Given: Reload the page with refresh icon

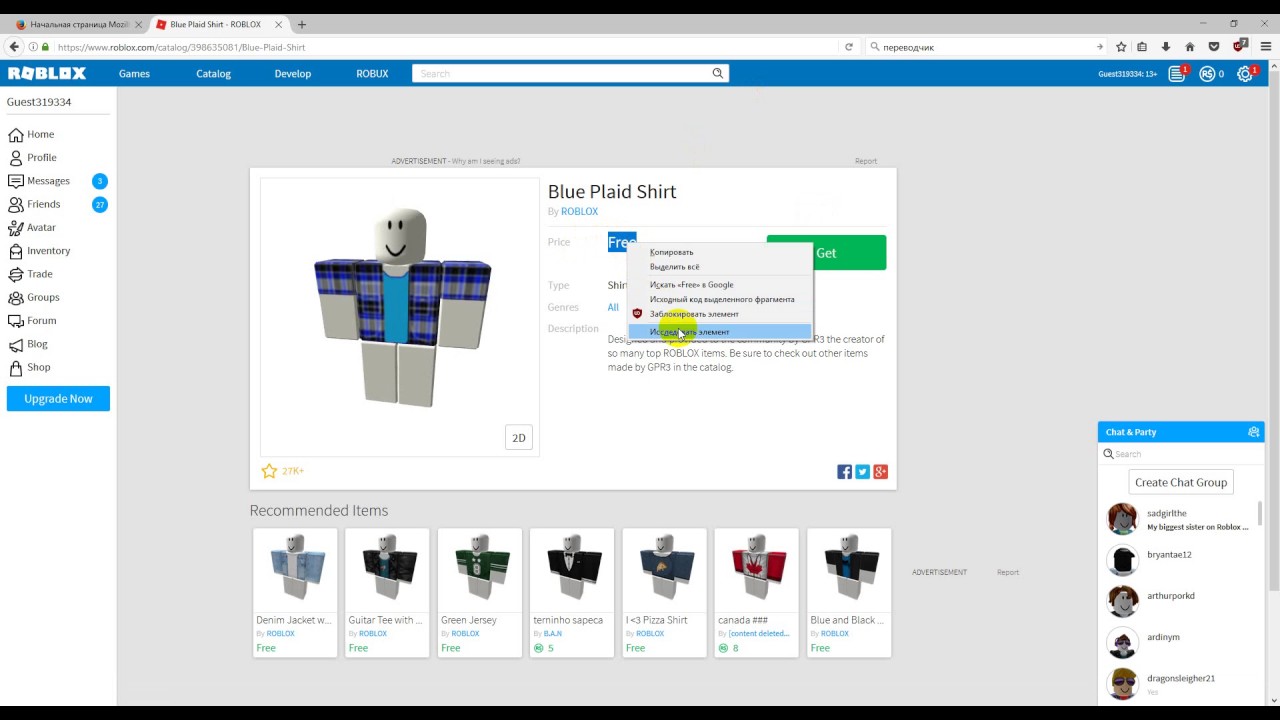Looking at the screenshot, I should pyautogui.click(x=849, y=47).
